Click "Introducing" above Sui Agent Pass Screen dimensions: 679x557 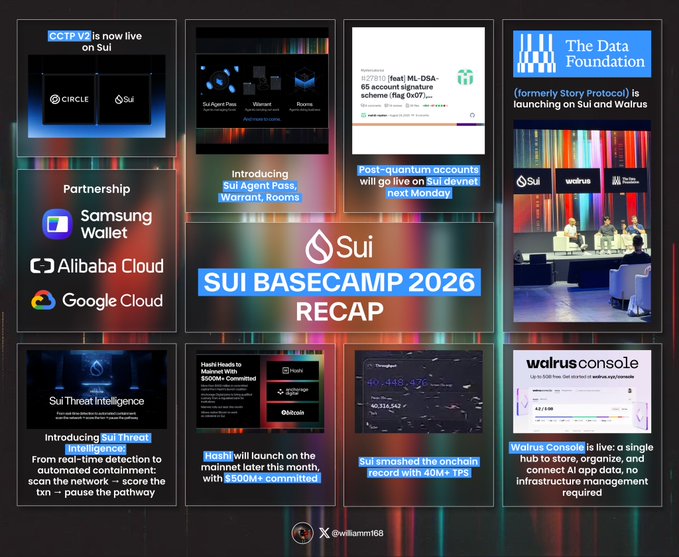(x=260, y=174)
